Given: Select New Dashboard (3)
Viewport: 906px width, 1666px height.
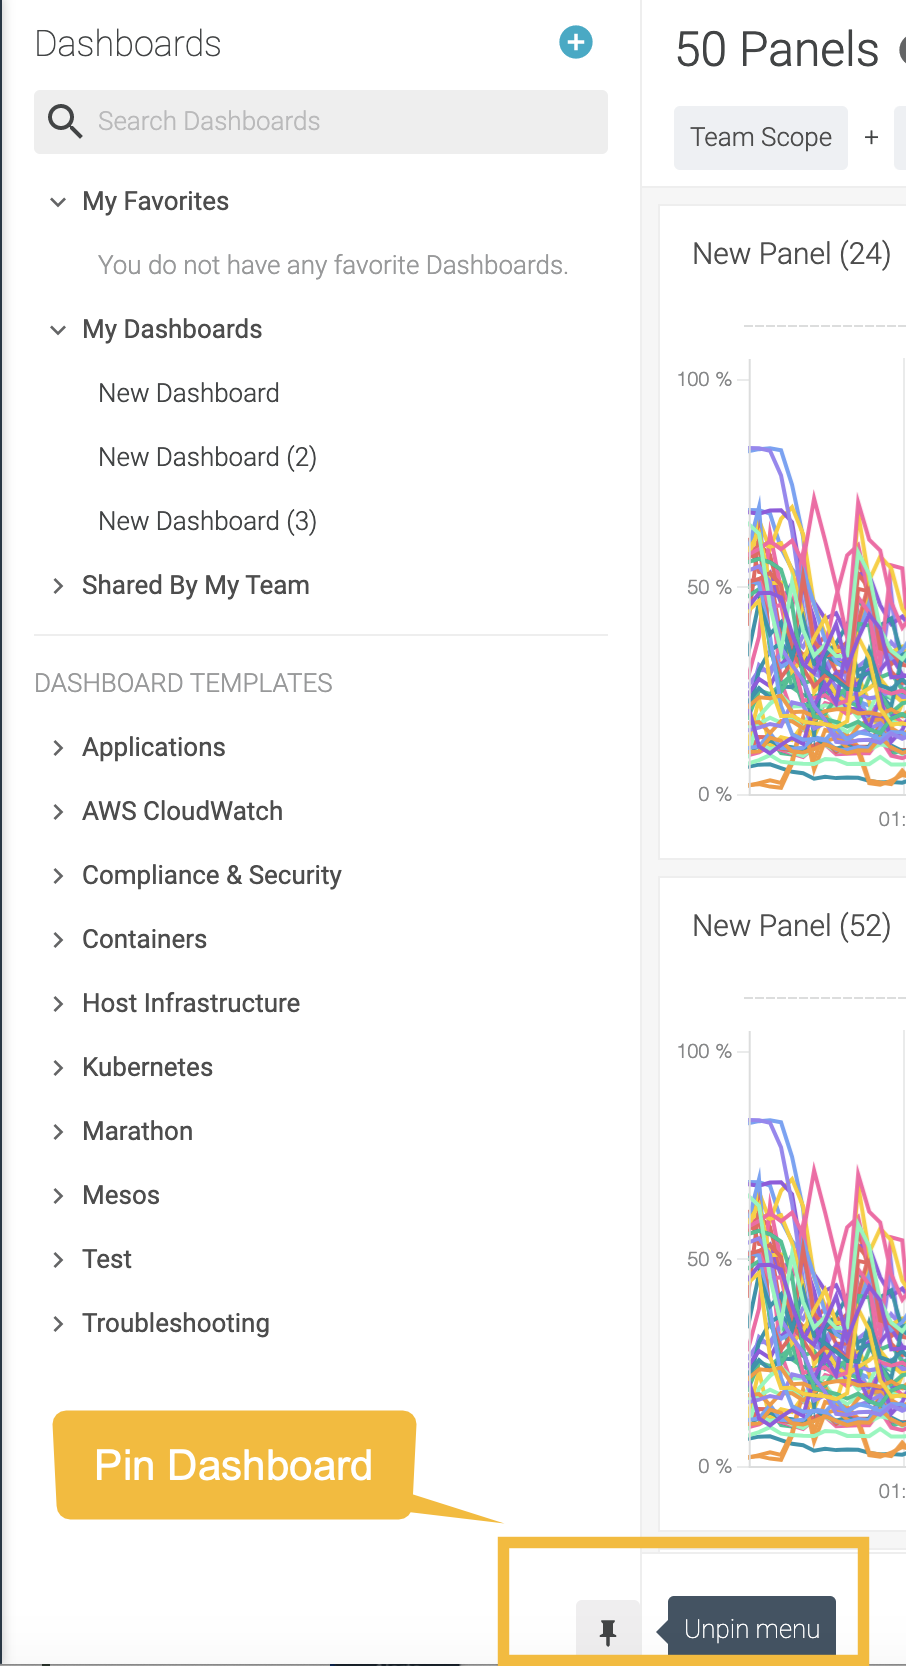Looking at the screenshot, I should pyautogui.click(x=207, y=521).
